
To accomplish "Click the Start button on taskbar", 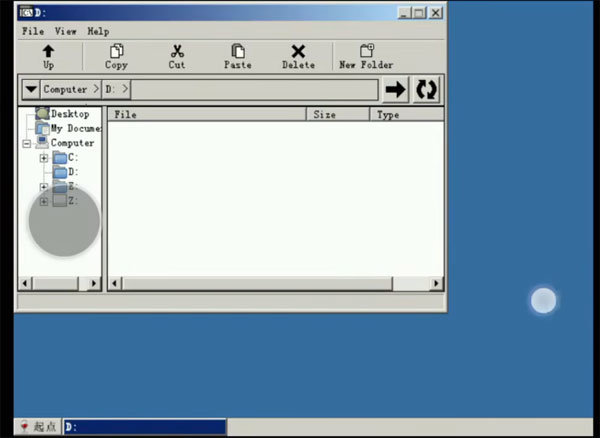I will 38,427.
